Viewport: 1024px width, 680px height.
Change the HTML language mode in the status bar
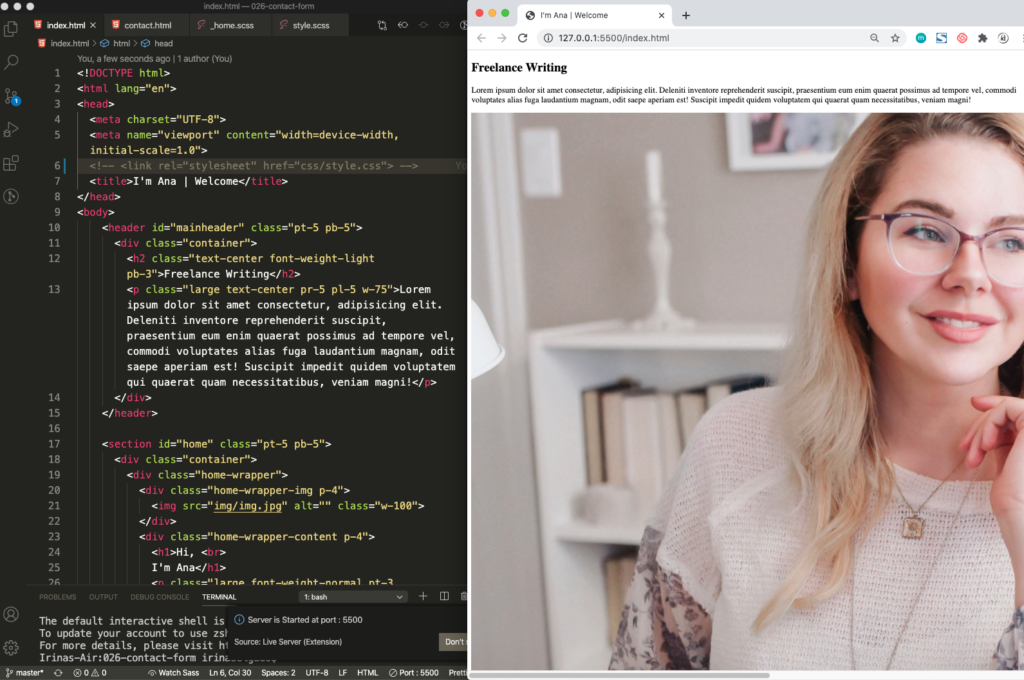pyautogui.click(x=367, y=673)
